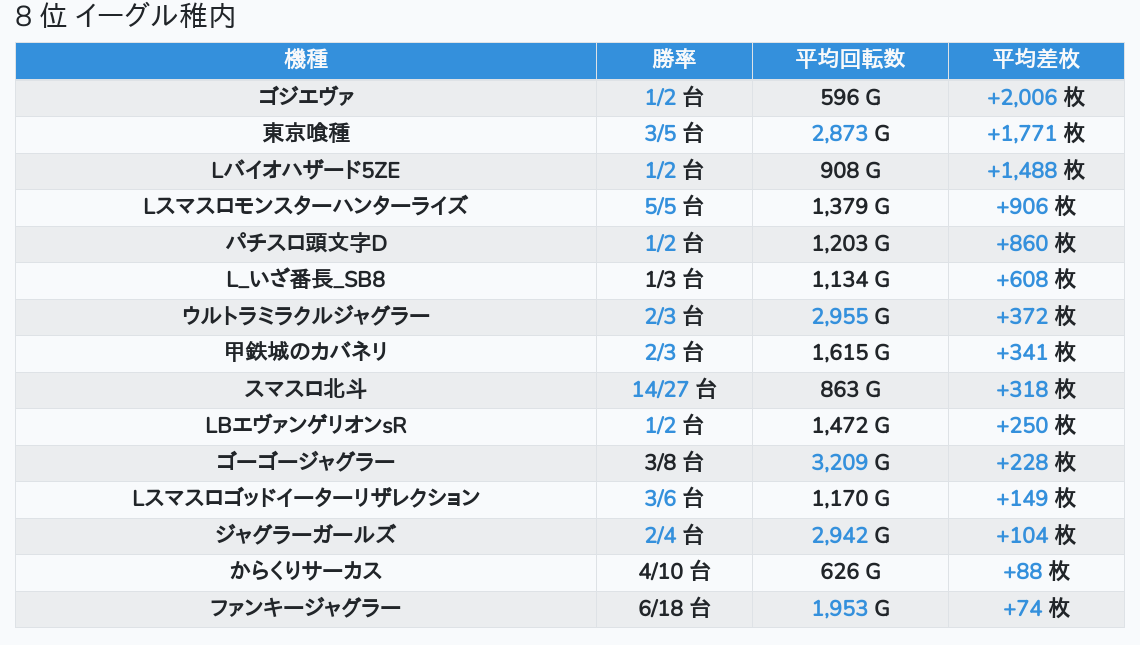Open the +74 value for ファンキージャグラー

point(1024,608)
